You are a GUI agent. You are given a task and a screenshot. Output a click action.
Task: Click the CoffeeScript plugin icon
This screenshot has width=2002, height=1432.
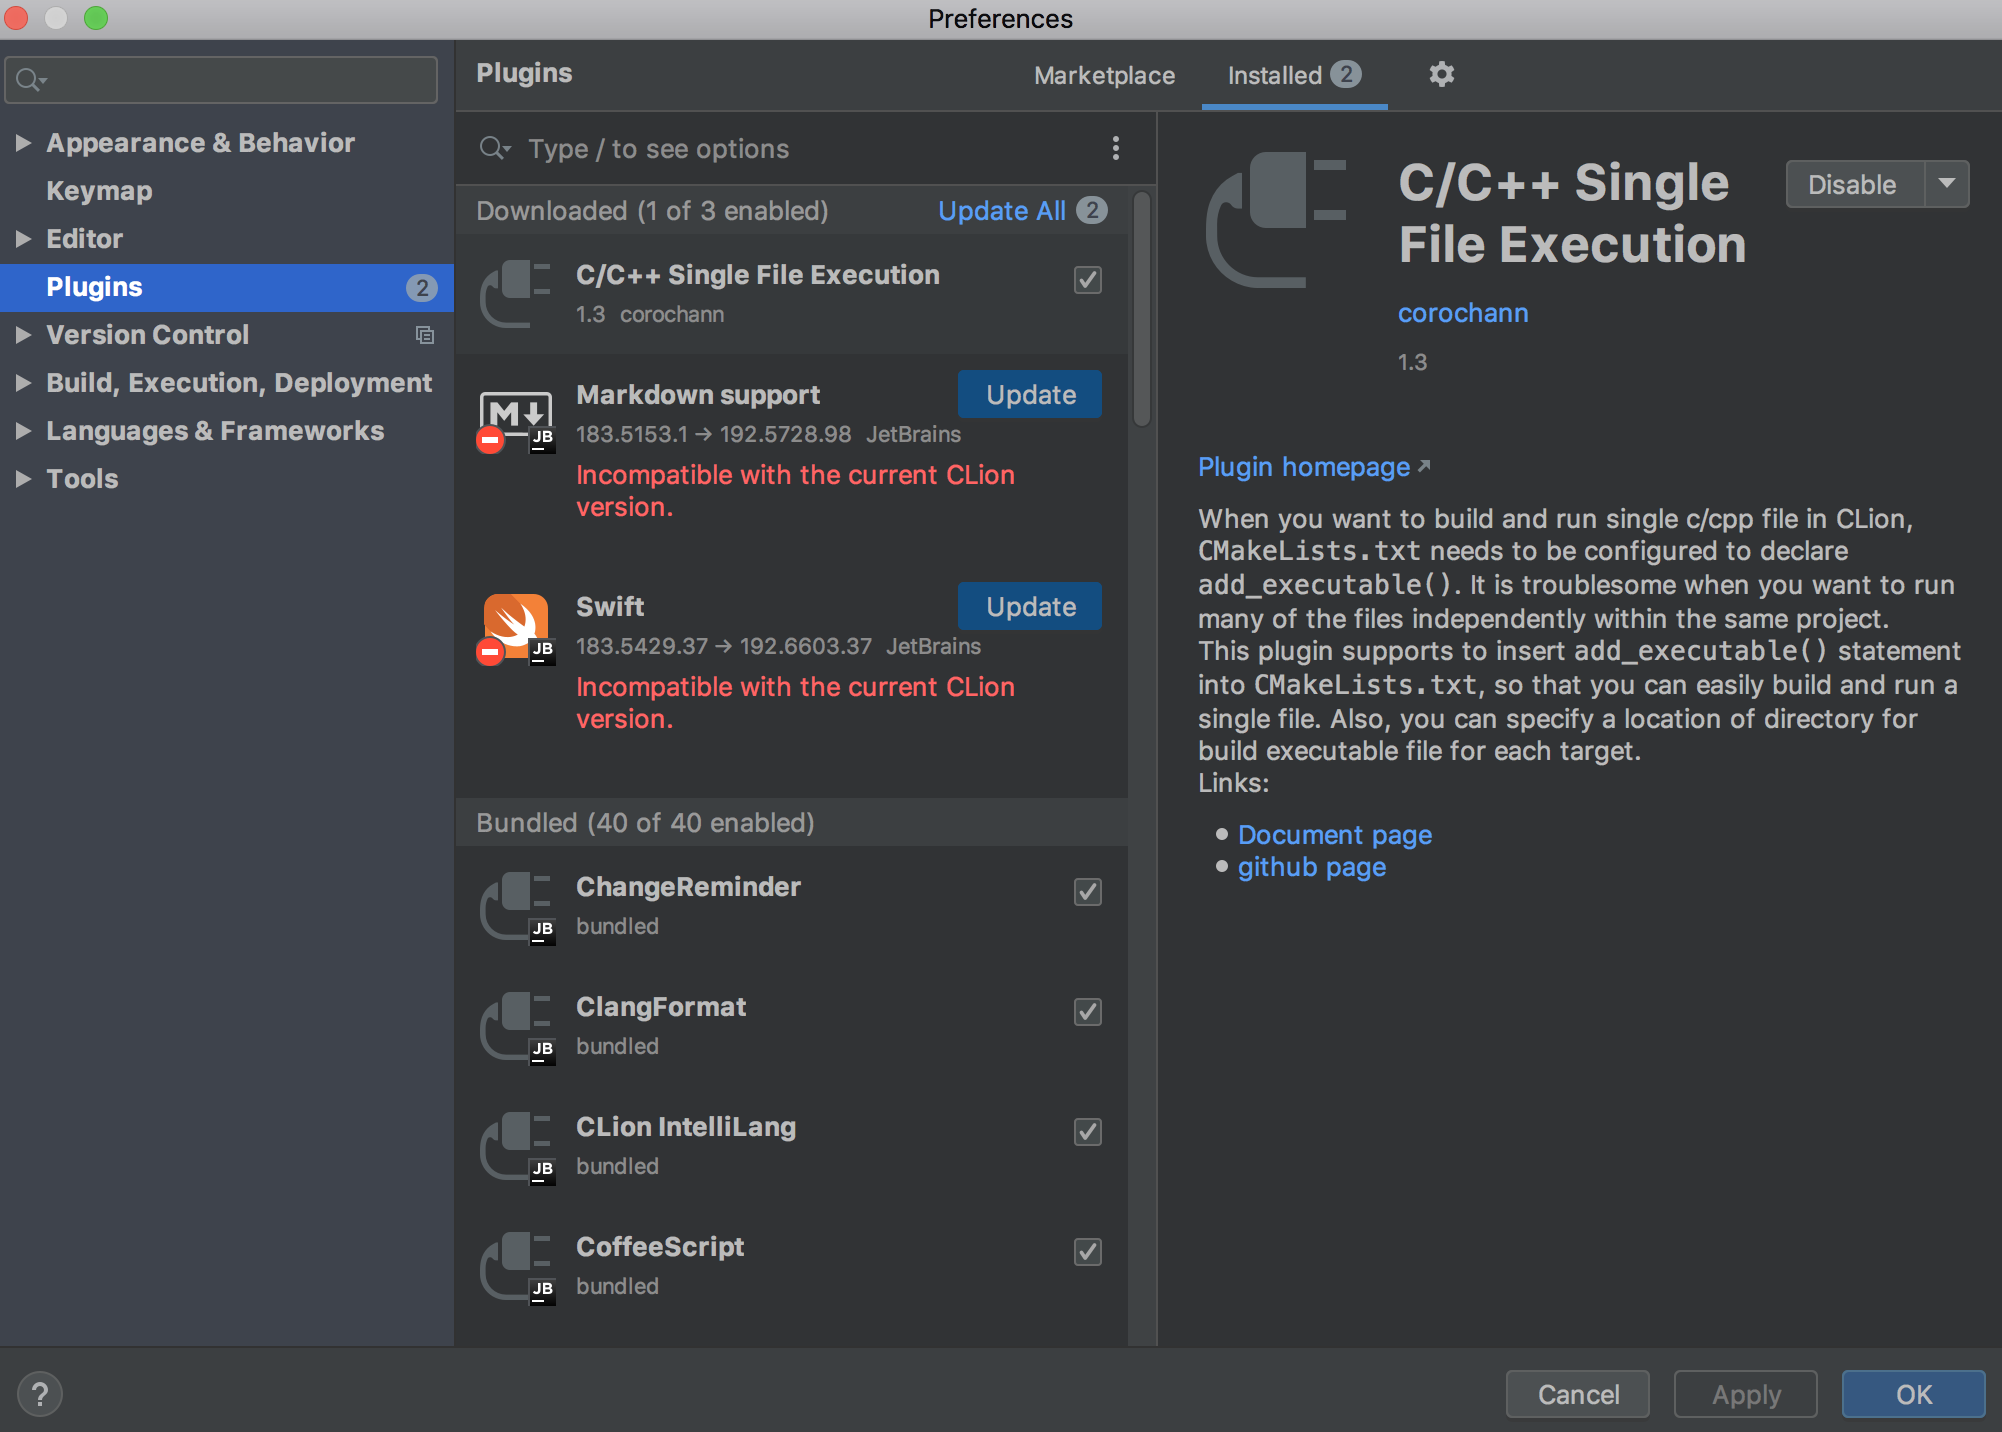point(516,1268)
